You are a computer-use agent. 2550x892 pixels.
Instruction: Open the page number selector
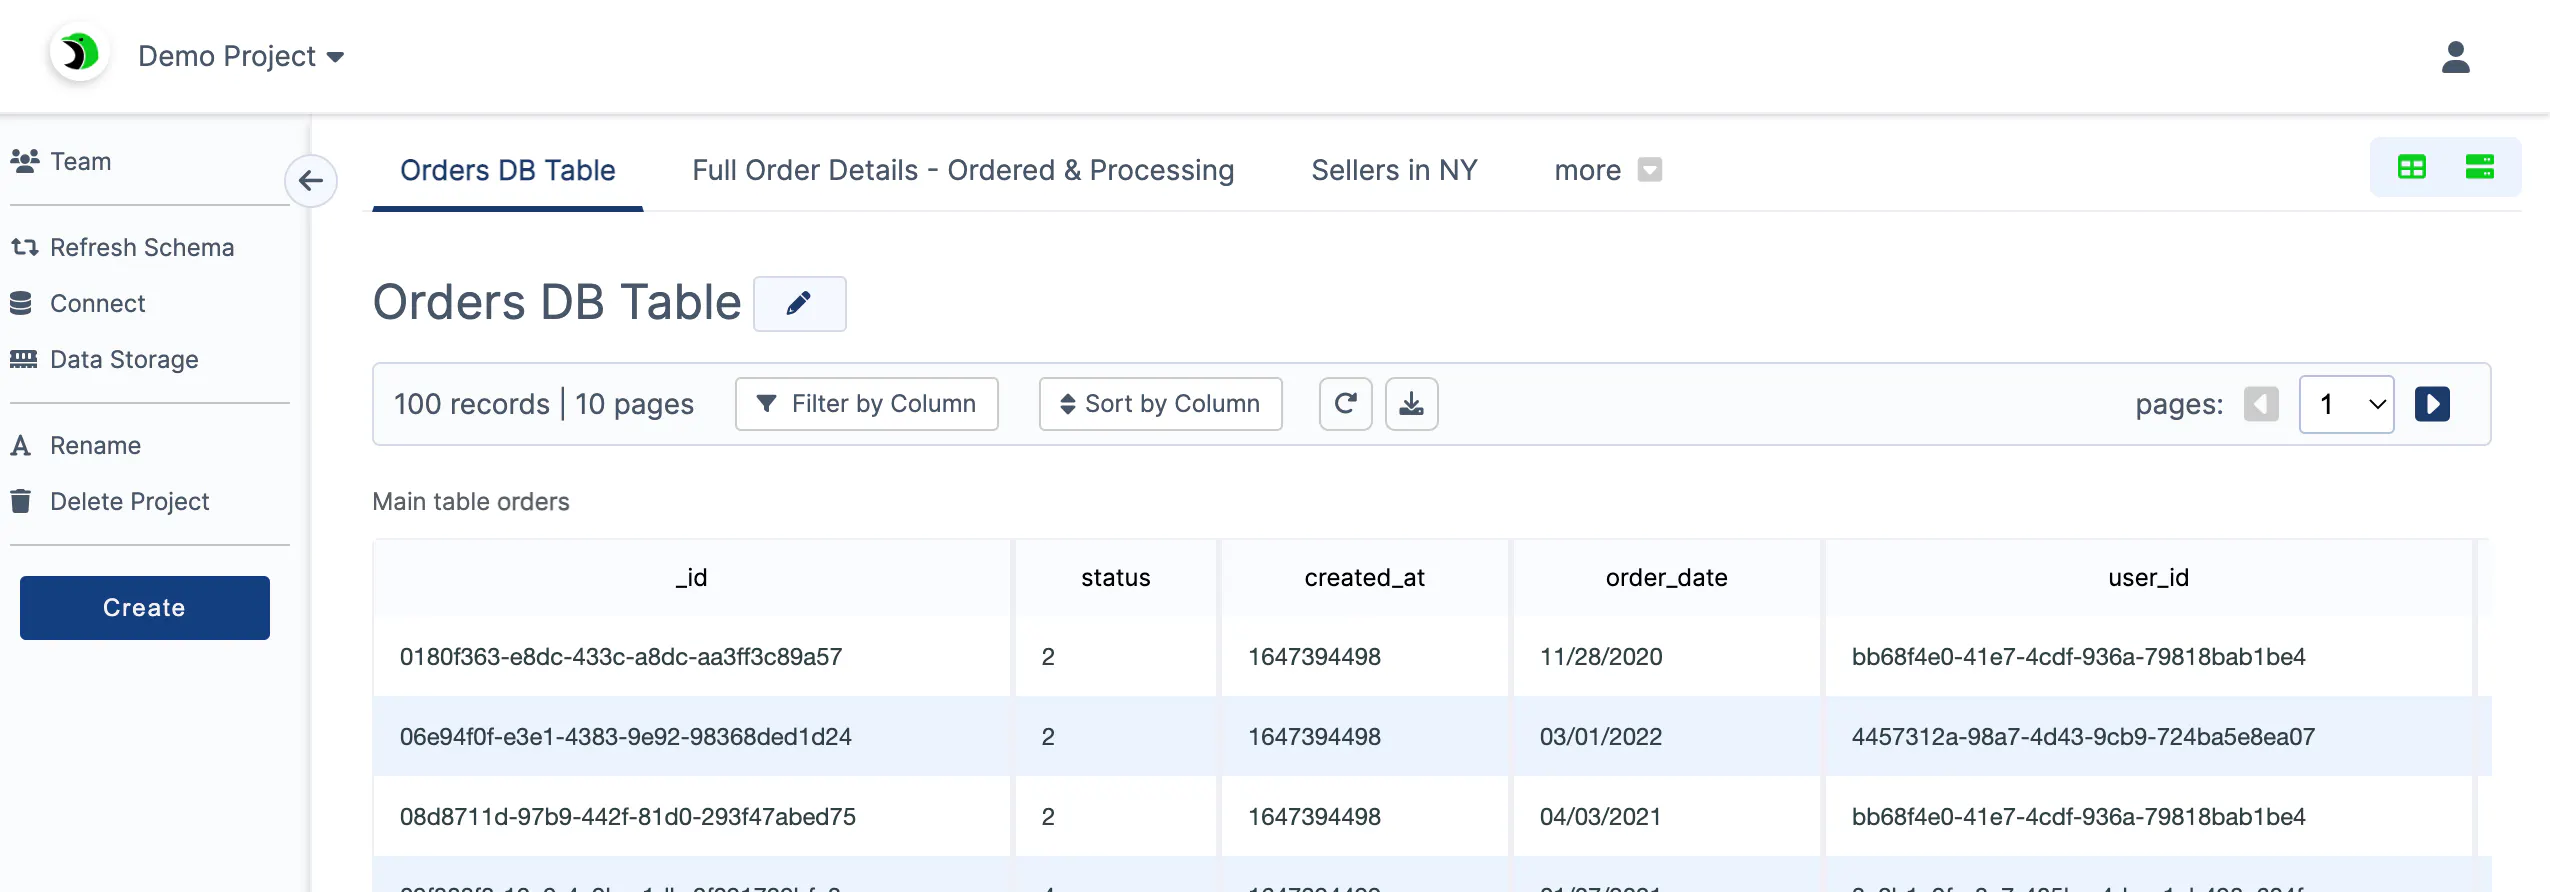(2346, 404)
